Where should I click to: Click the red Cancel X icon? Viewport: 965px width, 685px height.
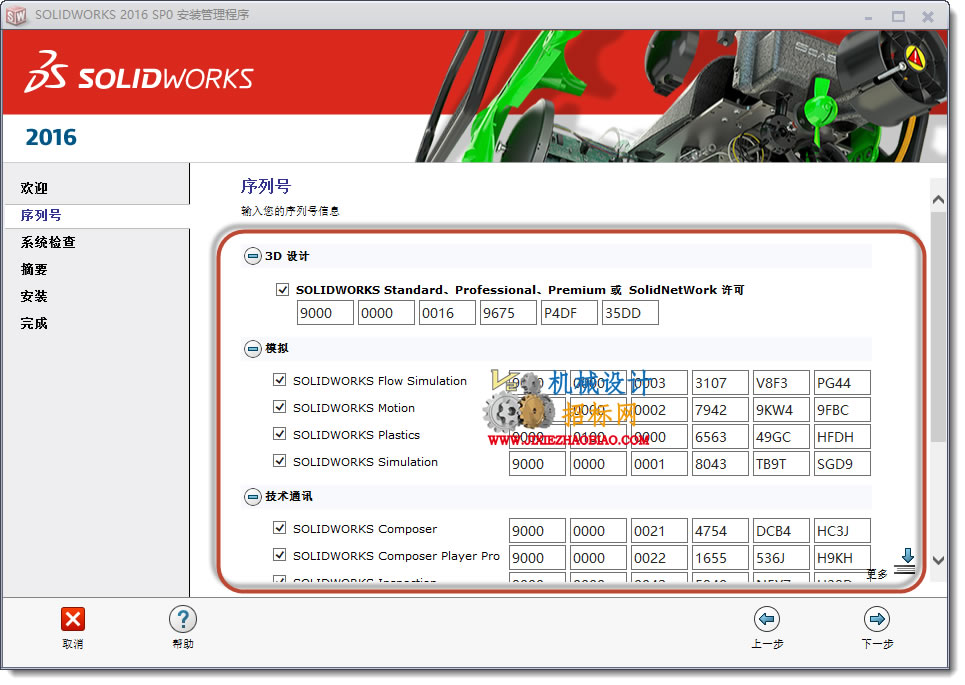tap(73, 619)
